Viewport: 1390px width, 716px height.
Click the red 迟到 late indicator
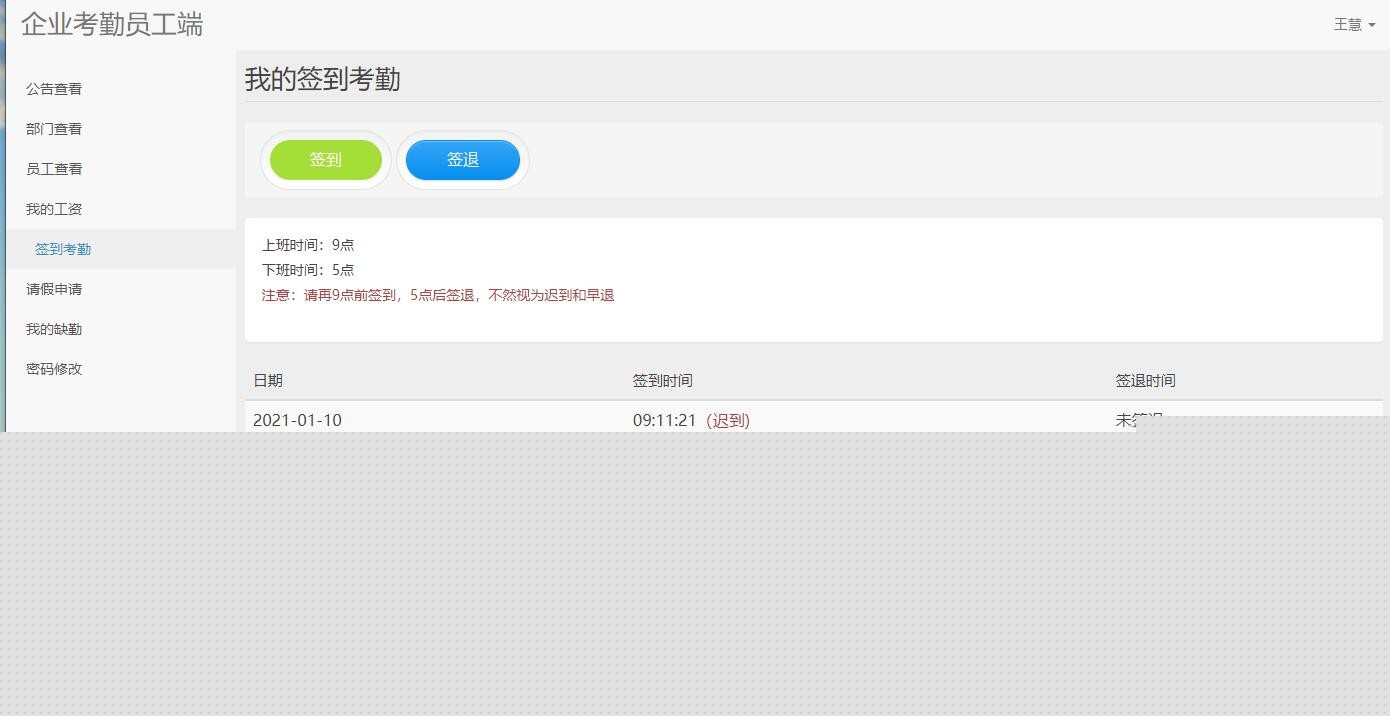tap(728, 420)
